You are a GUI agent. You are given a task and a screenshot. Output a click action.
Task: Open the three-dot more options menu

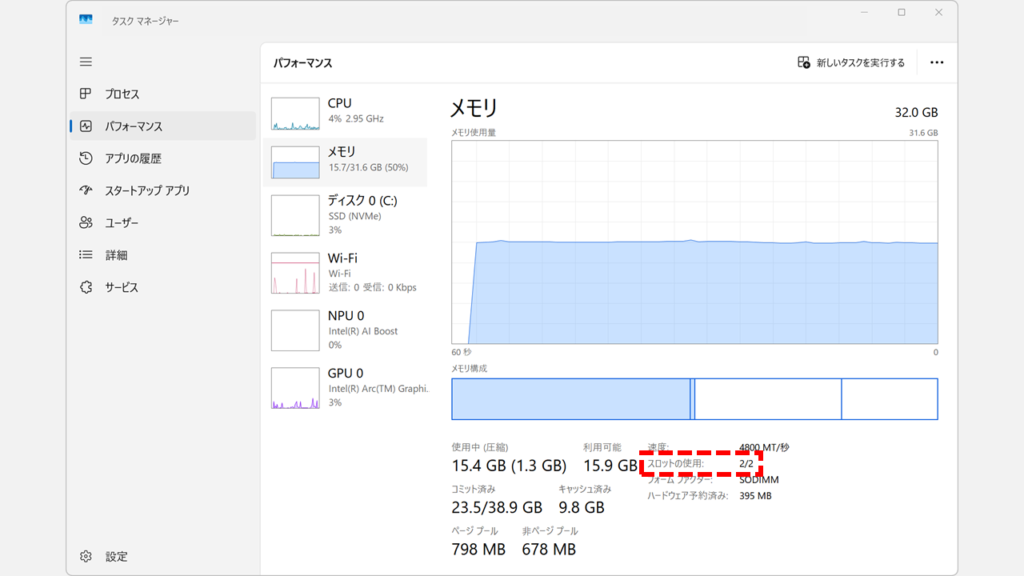[x=936, y=62]
